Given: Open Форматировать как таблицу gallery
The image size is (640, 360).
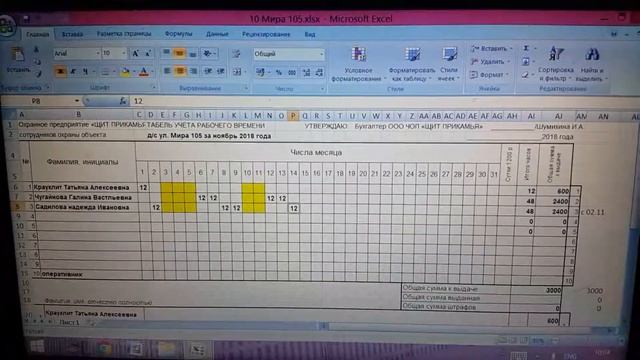Looking at the screenshot, I should 411,64.
